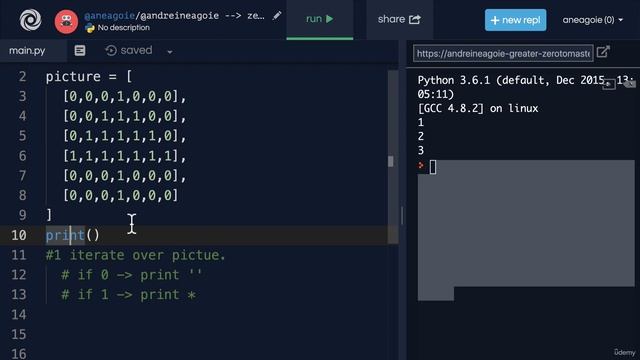Click the row [0,0,1,1,1,0,0] on line 4
This screenshot has width=640, height=360.
pos(124,116)
